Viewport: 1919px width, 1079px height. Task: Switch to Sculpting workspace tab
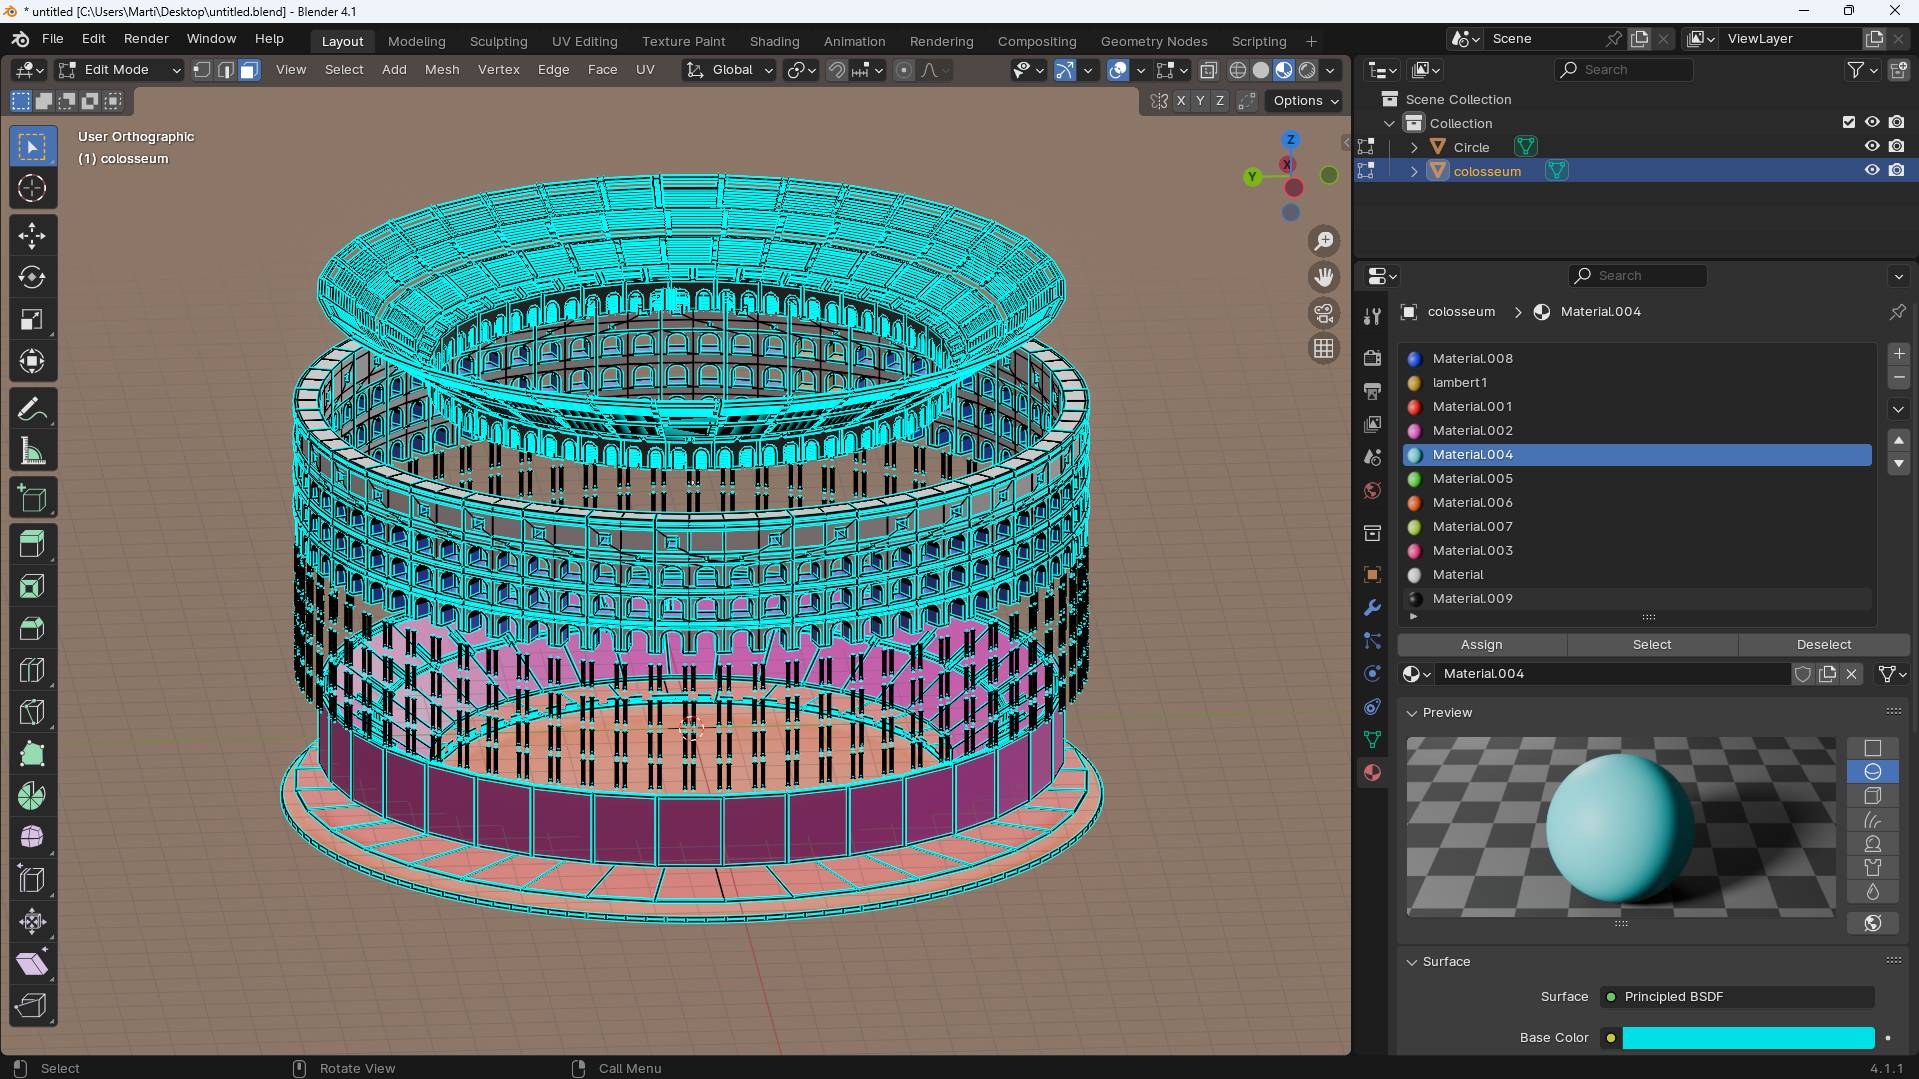pos(498,41)
